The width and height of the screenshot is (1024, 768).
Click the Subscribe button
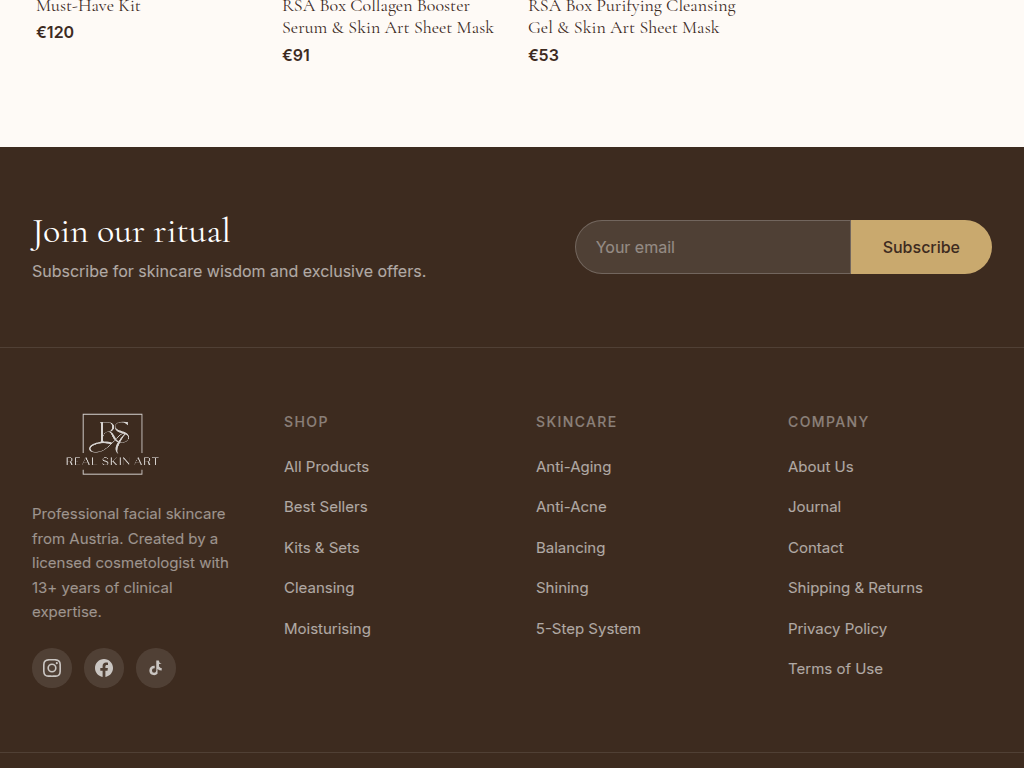[920, 247]
